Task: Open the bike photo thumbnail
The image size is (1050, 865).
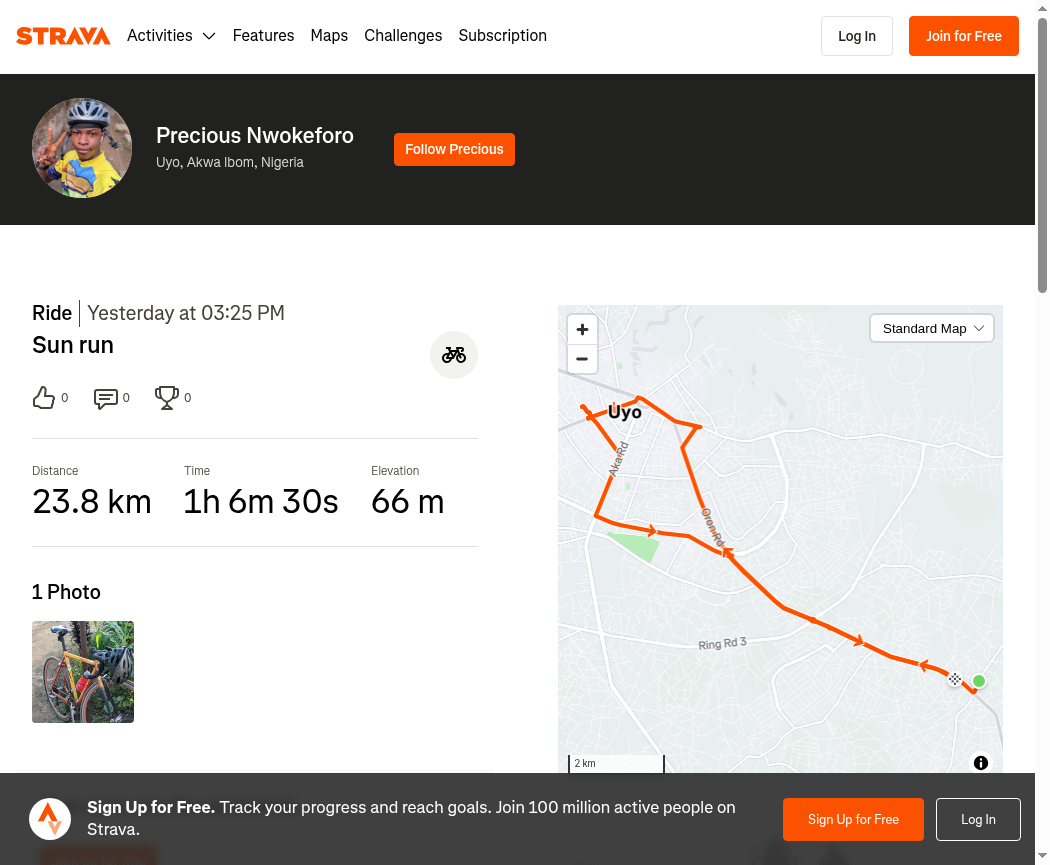Action: (83, 672)
